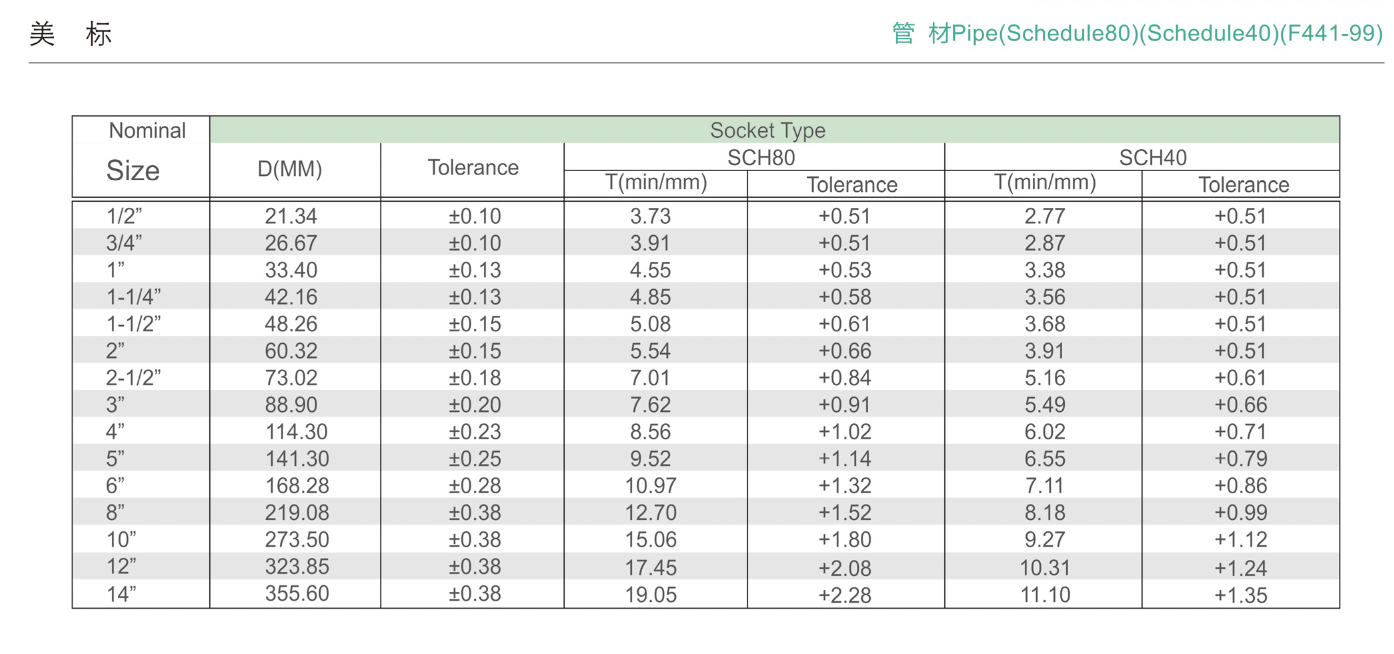Screen dimensions: 1394x654
Task: Click the Tolerance header beside D(MM)
Action: (x=473, y=169)
